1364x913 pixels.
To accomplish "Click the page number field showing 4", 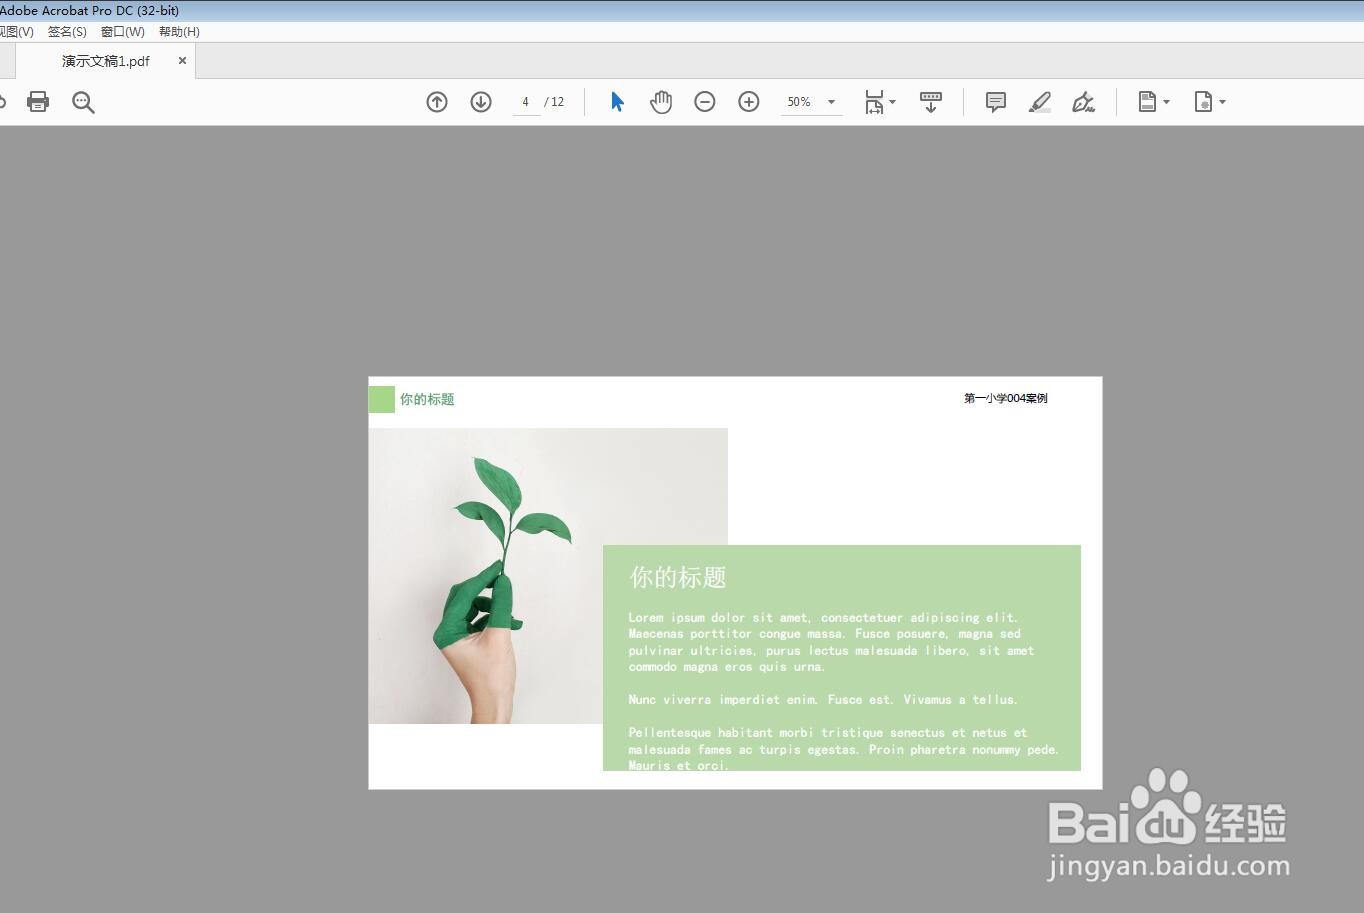I will (526, 102).
